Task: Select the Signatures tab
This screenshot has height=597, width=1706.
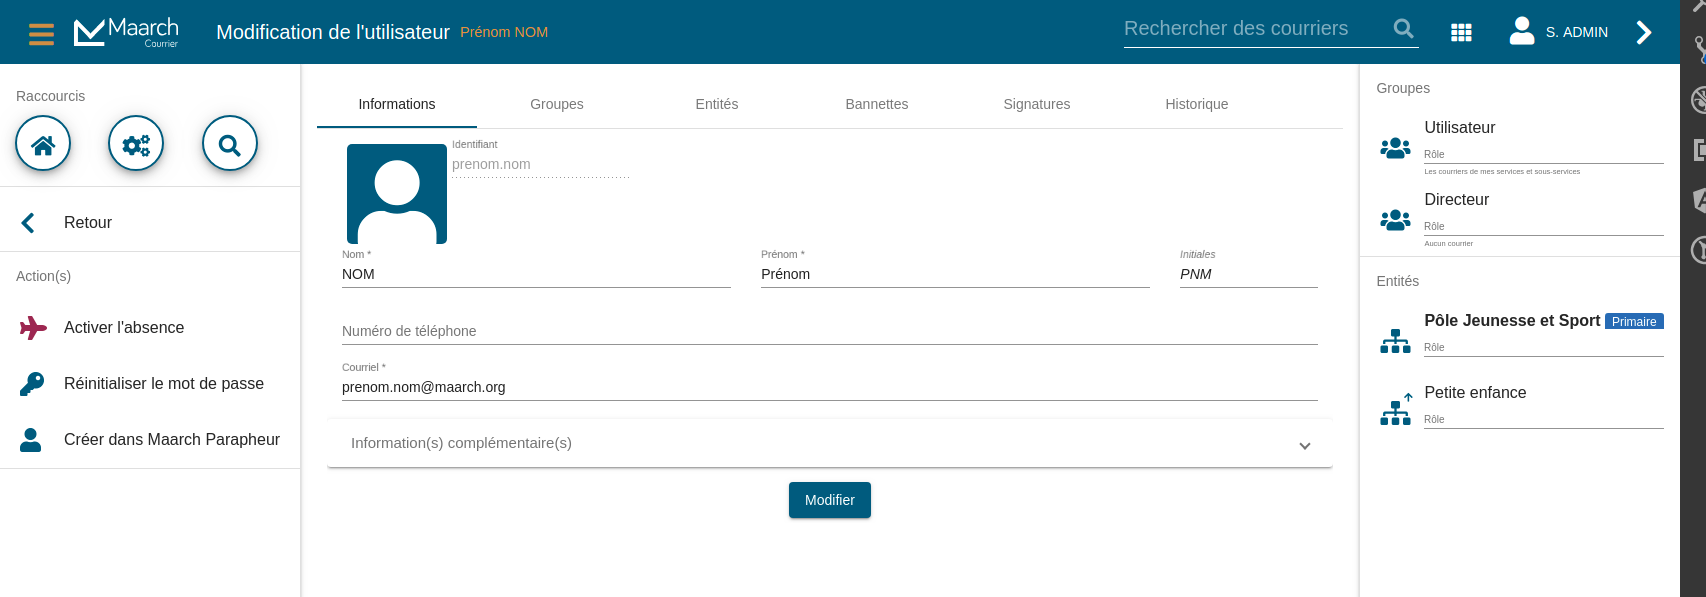Action: pos(1037,104)
